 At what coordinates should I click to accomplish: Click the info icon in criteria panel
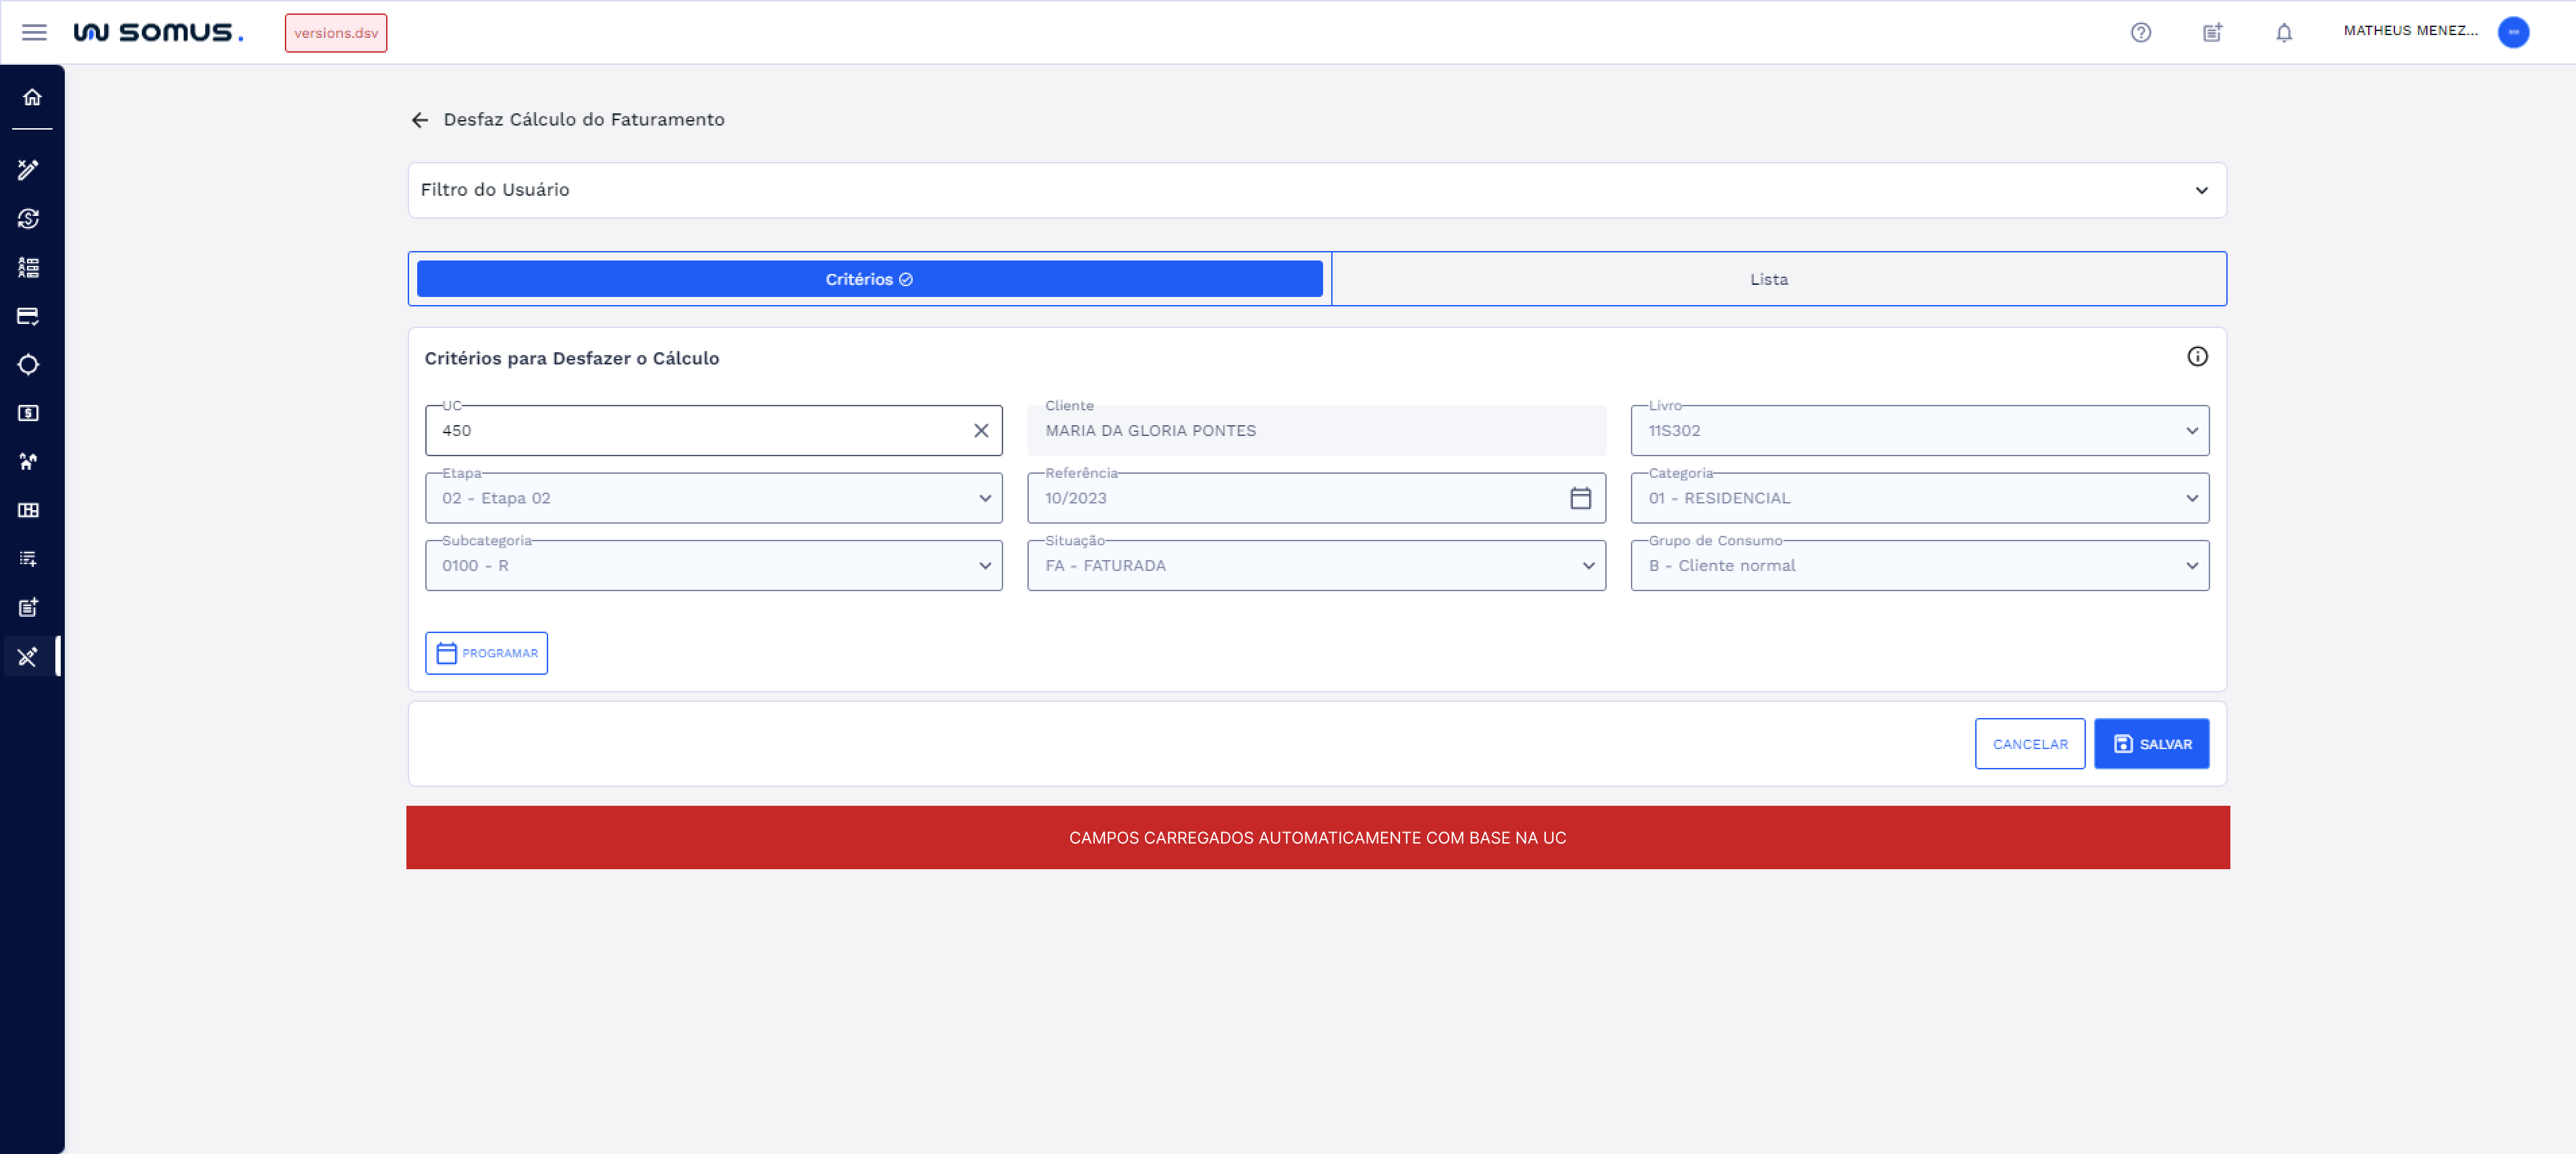2196,356
